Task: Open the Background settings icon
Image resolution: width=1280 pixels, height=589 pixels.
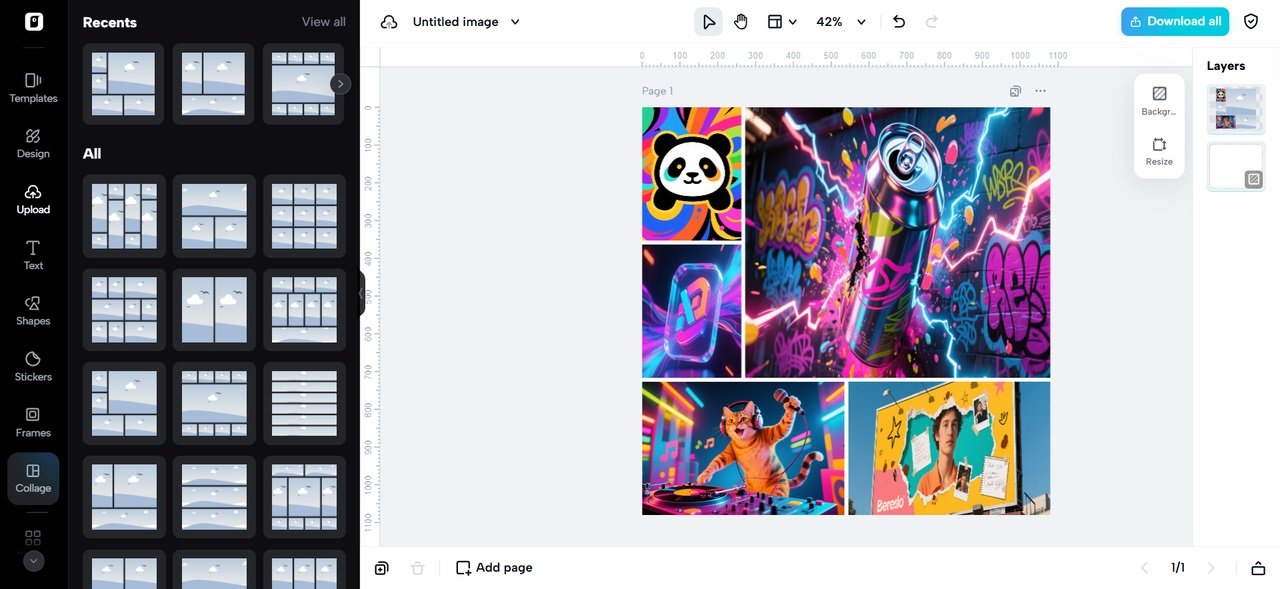Action: [x=1159, y=99]
